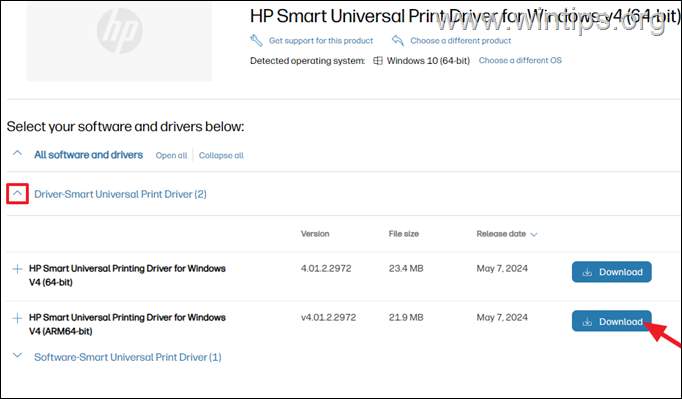The image size is (682, 399).
Task: Click the wrench icon beside Get support
Action: tap(256, 40)
